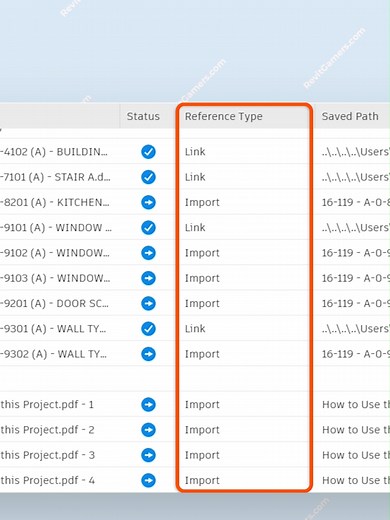Image resolution: width=390 pixels, height=520 pixels.
Task: Click the Link reference type for 9301 row
Action: pyautogui.click(x=195, y=329)
